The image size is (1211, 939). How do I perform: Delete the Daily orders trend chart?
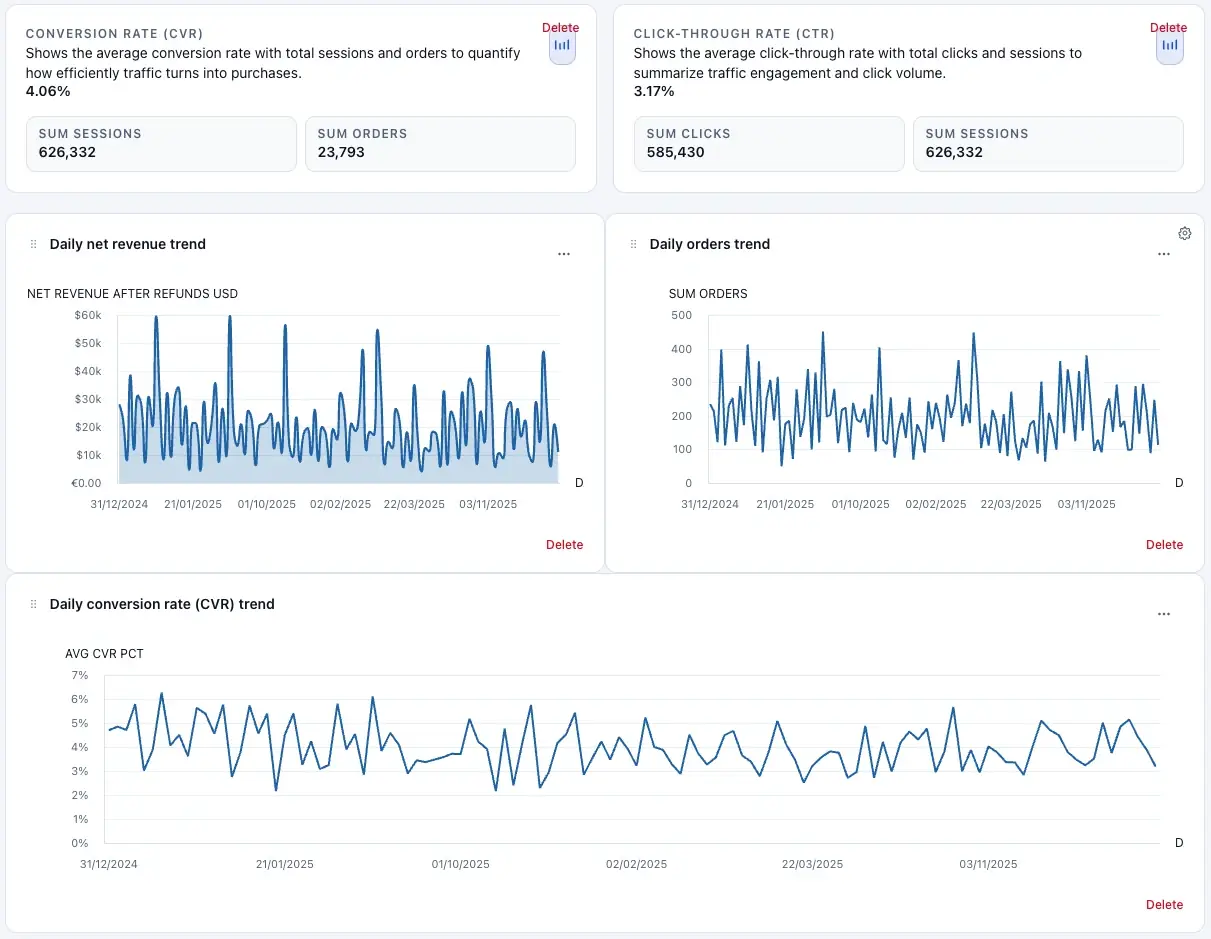click(x=1164, y=544)
